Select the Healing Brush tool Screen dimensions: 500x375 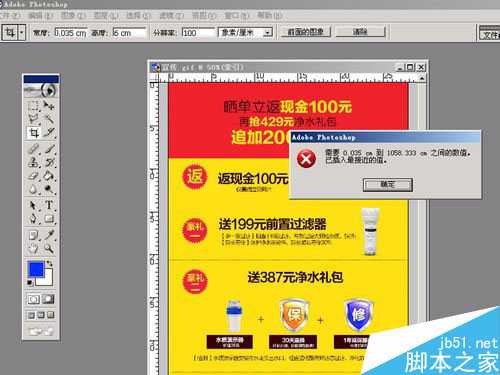(x=33, y=149)
